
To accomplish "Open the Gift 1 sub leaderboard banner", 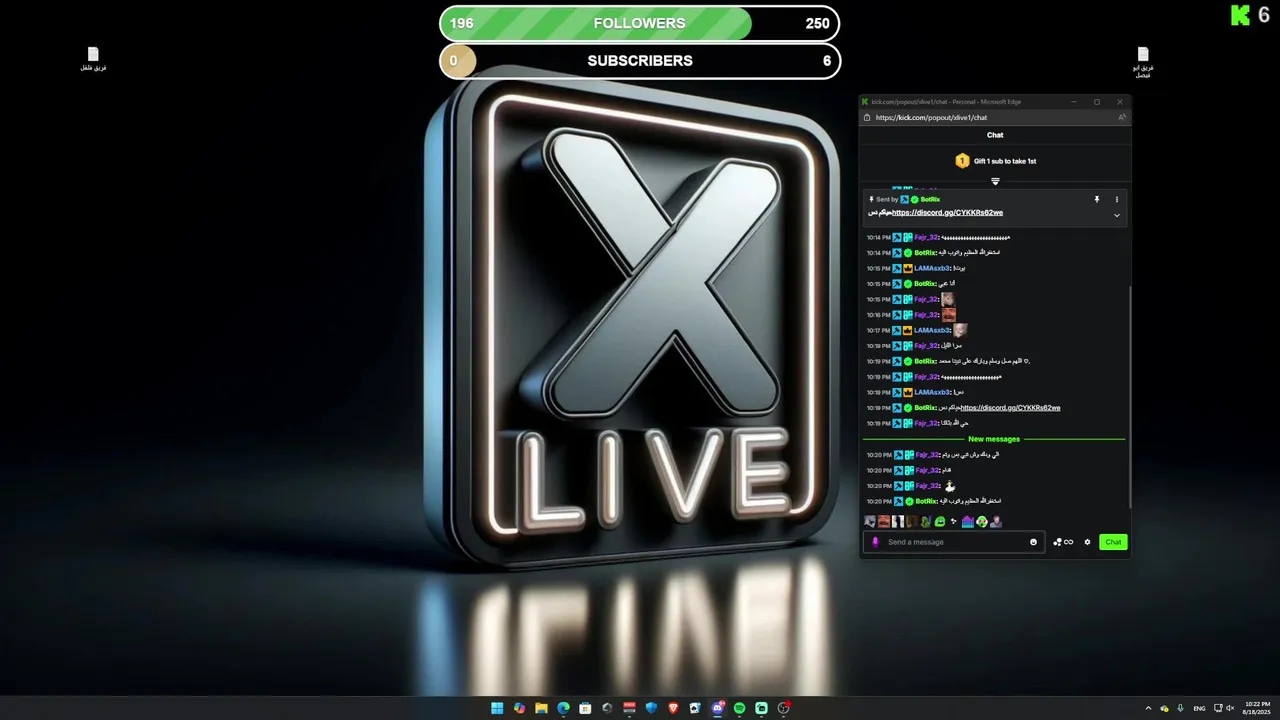I will point(995,161).
